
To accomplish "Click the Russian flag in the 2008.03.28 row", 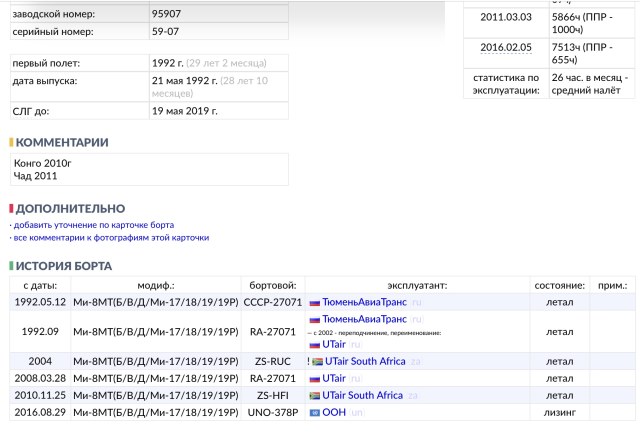I will point(314,378).
